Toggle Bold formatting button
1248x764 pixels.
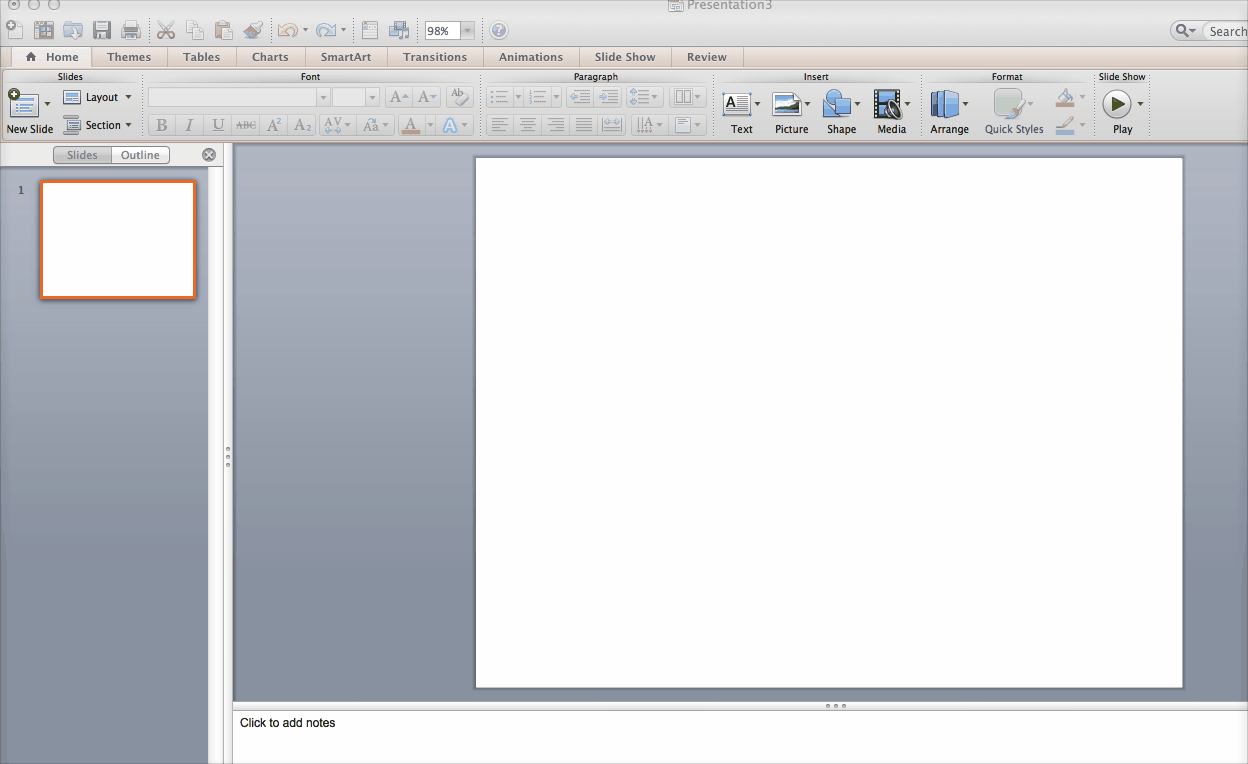(x=161, y=125)
